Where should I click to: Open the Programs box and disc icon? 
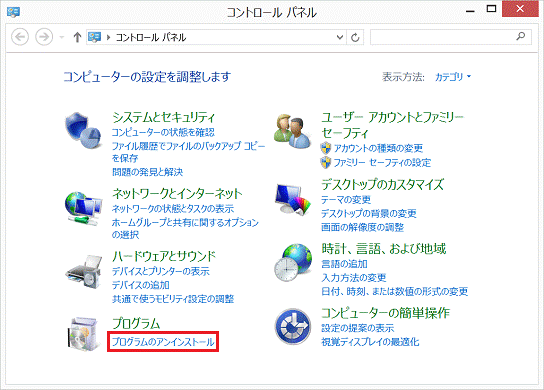(x=84, y=333)
